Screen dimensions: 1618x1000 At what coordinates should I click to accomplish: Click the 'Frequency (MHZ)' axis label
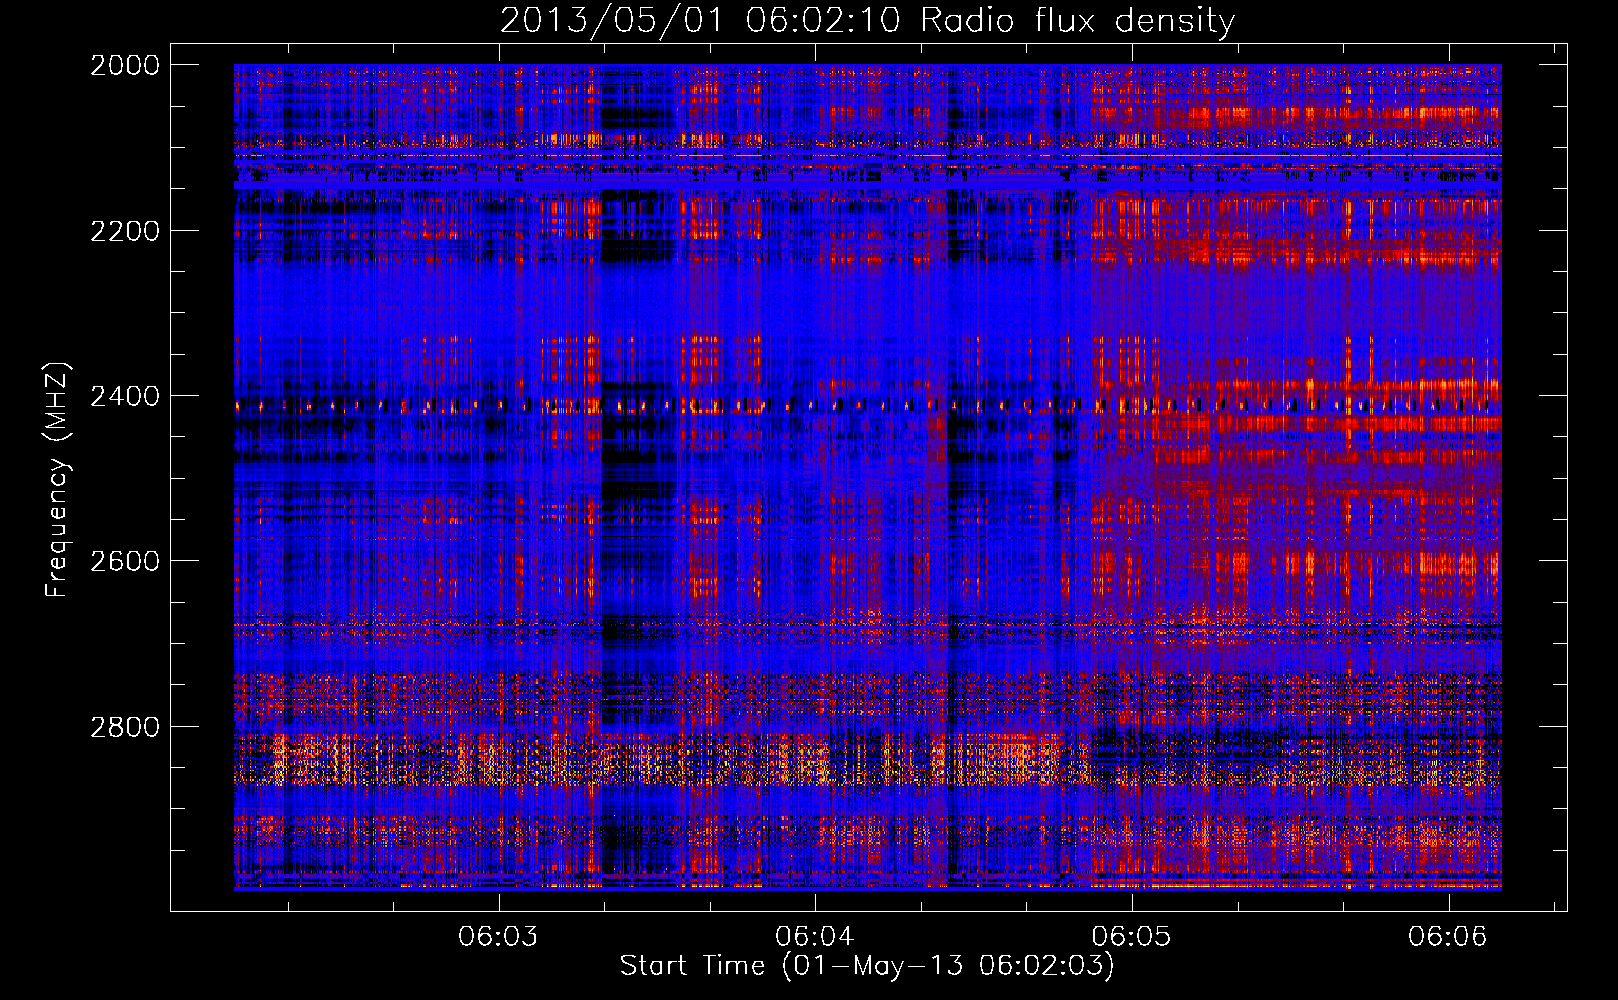(x=58, y=479)
